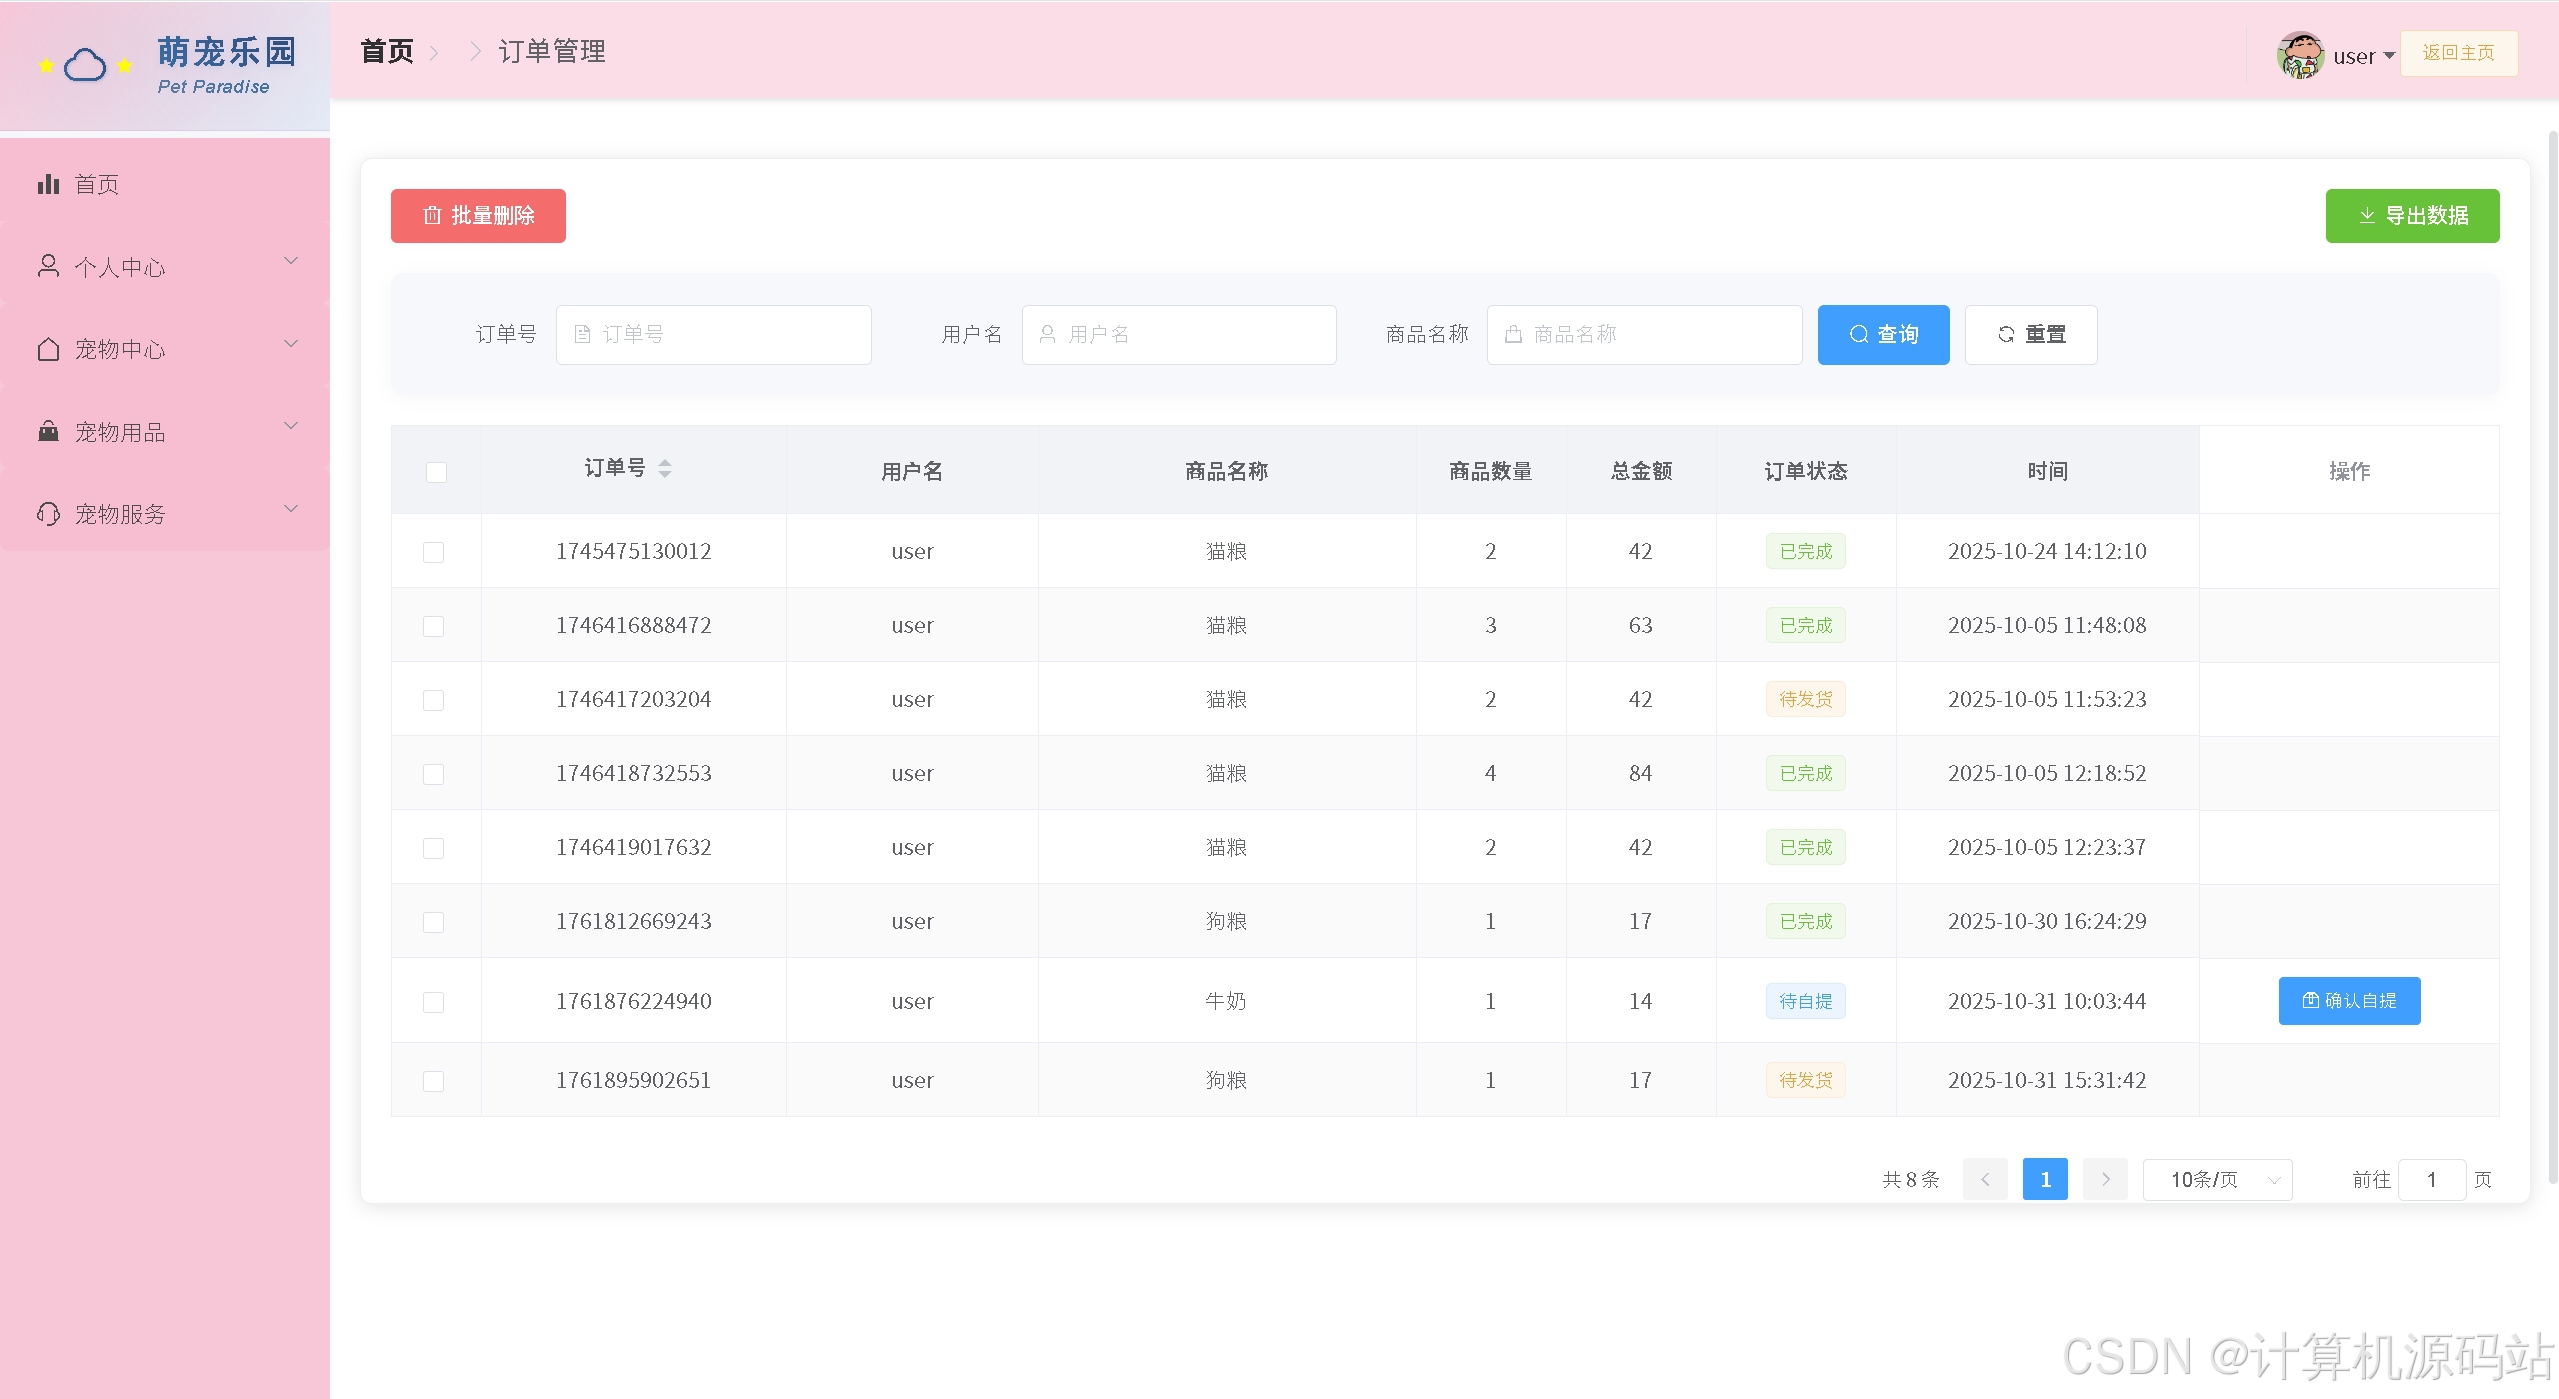Viewport: 2559px width, 1399px height.
Task: Open 宠物服务 sidebar menu item
Action: [x=165, y=514]
